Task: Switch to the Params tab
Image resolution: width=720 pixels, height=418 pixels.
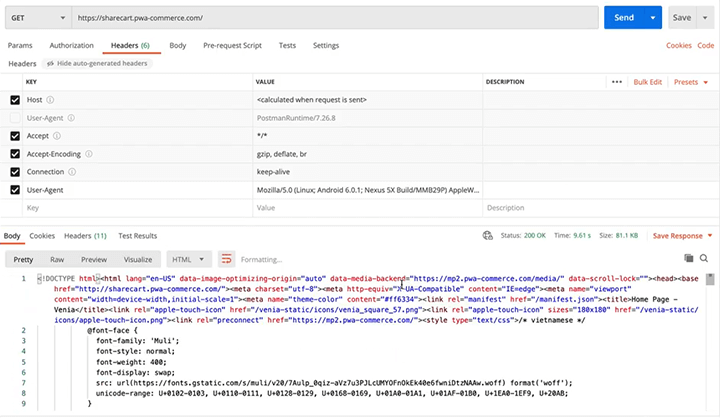Action: coord(20,45)
